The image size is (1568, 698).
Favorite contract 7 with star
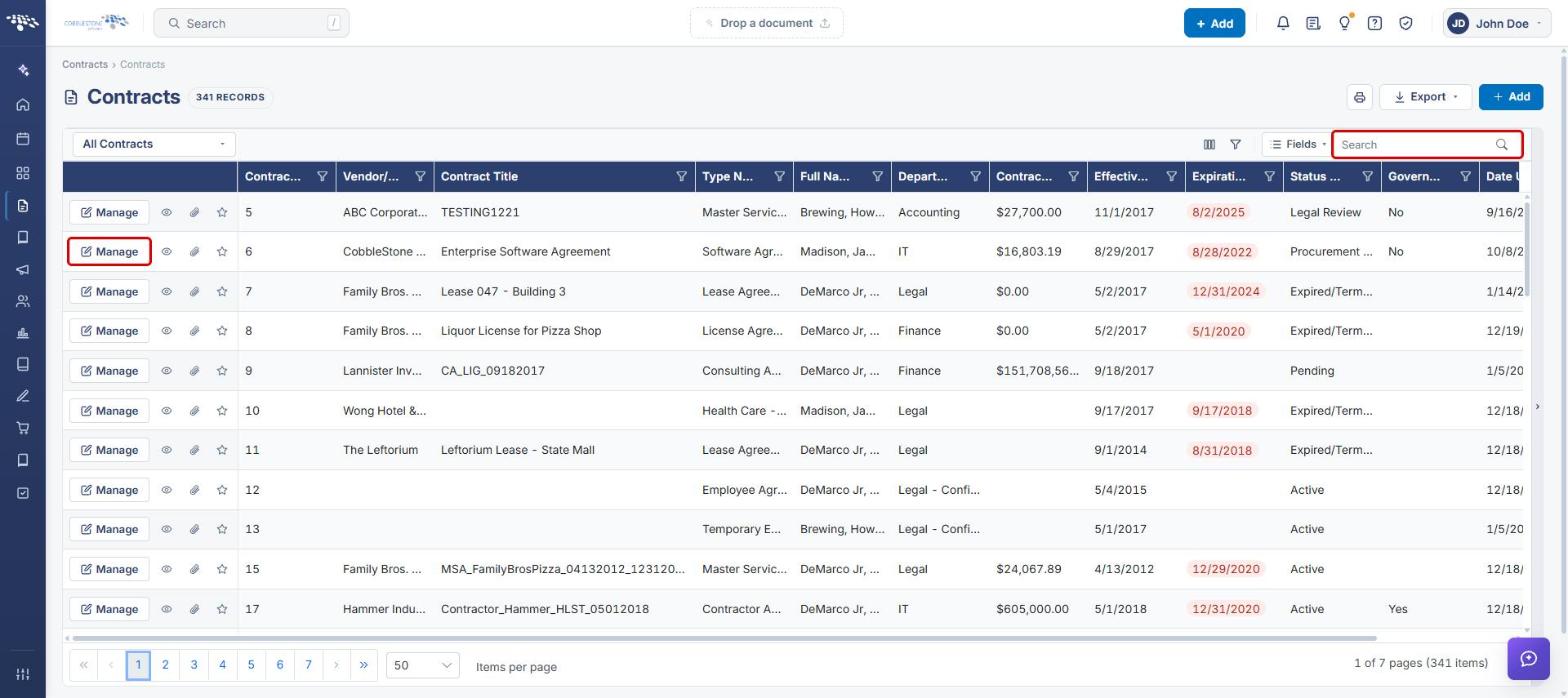pos(222,292)
